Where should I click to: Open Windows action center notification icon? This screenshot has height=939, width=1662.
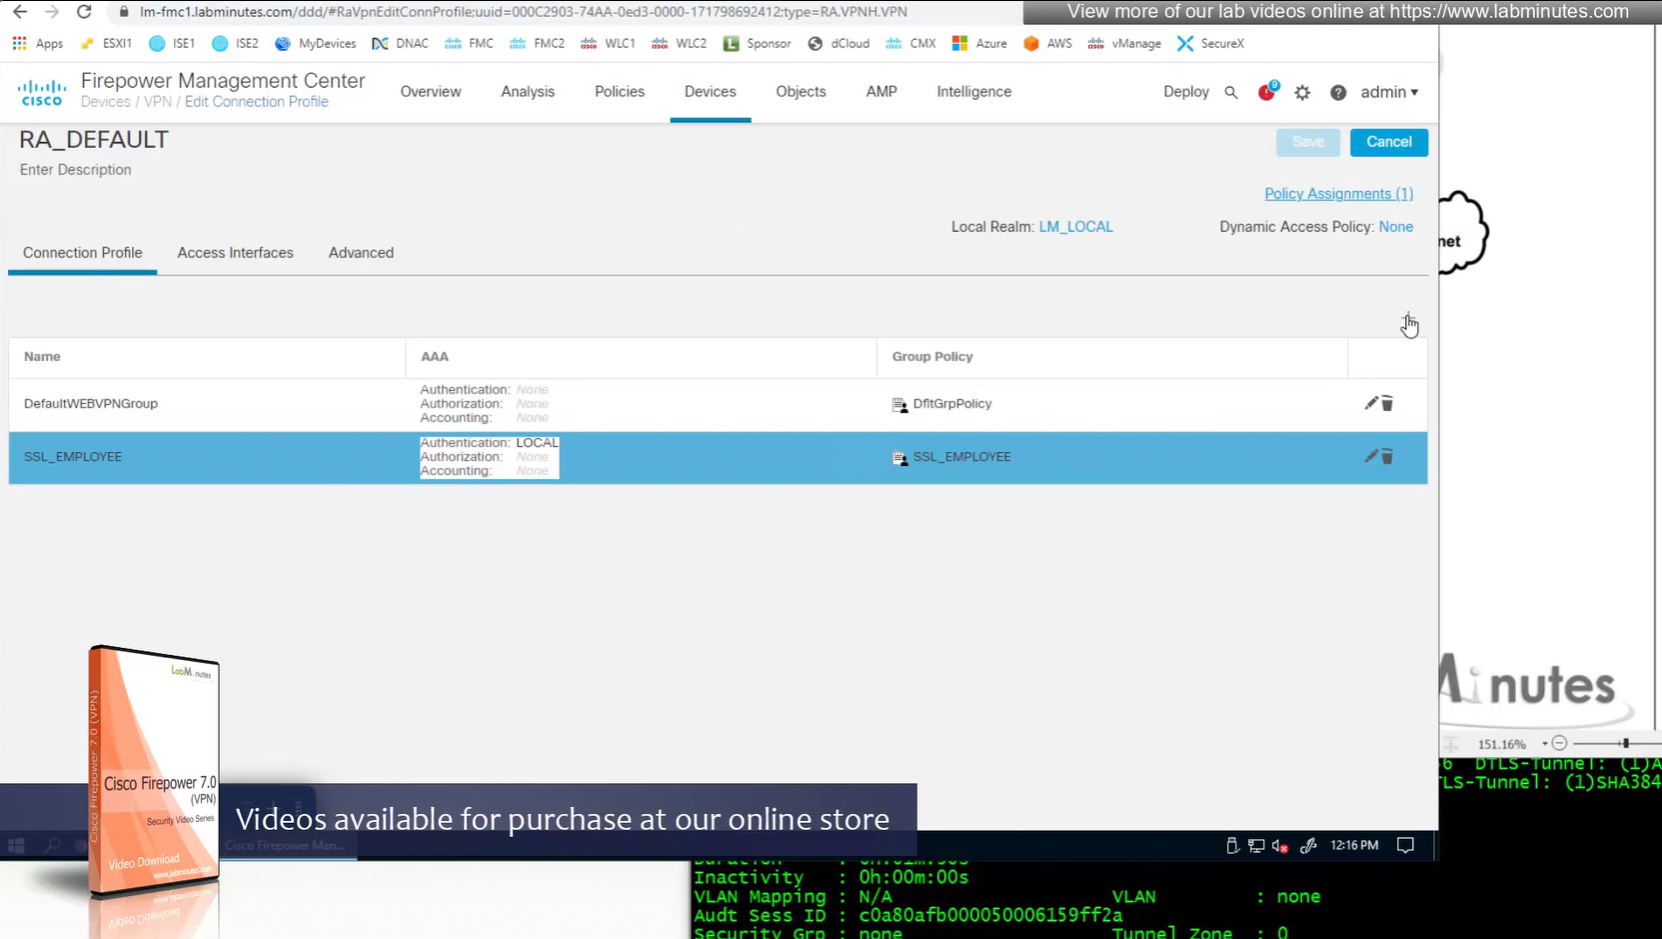(1405, 845)
